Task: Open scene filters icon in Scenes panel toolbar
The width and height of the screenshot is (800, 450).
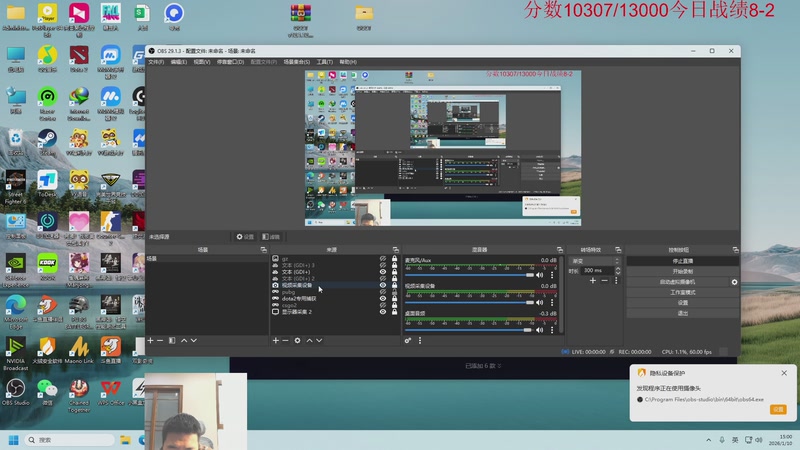Action: point(172,340)
